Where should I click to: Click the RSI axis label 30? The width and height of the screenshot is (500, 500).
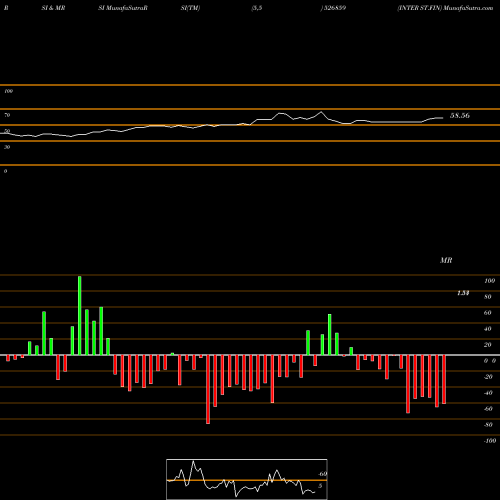click(7, 147)
